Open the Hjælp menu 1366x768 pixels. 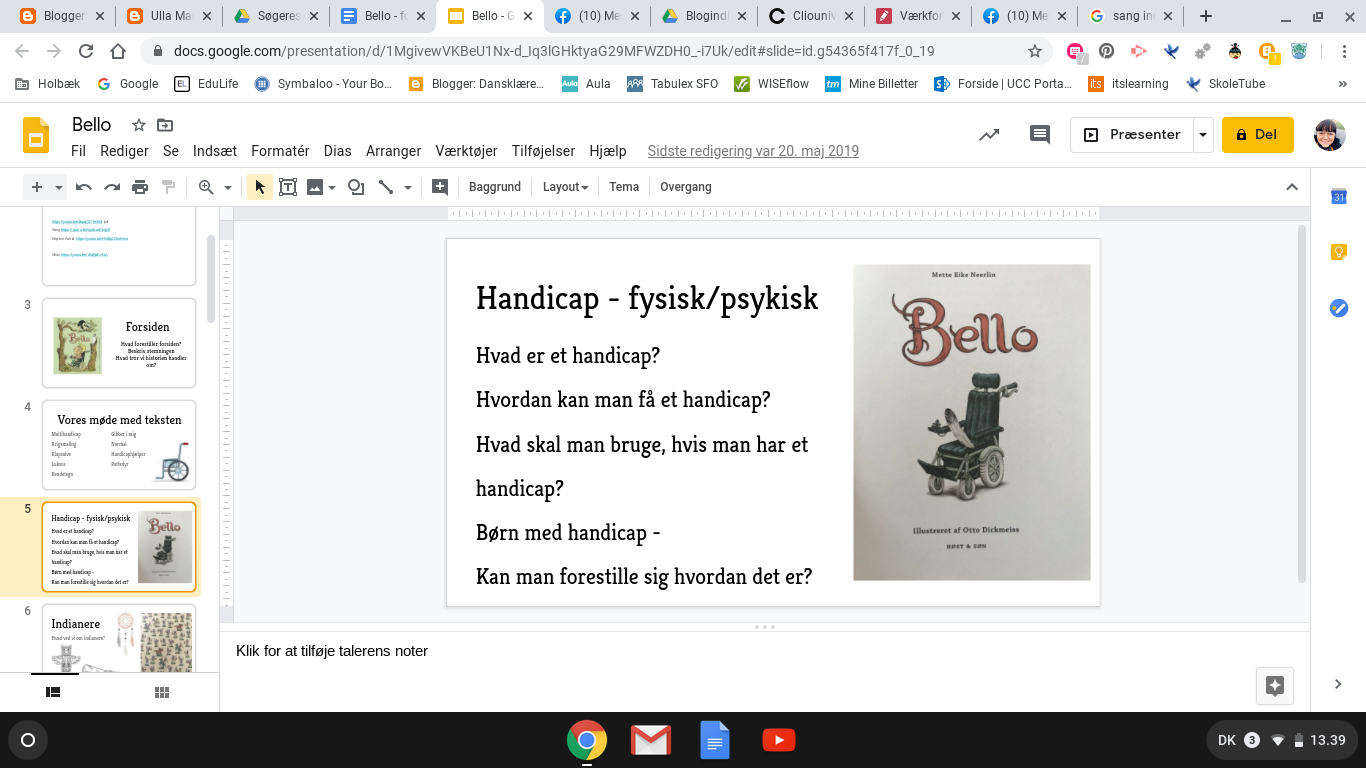point(608,151)
